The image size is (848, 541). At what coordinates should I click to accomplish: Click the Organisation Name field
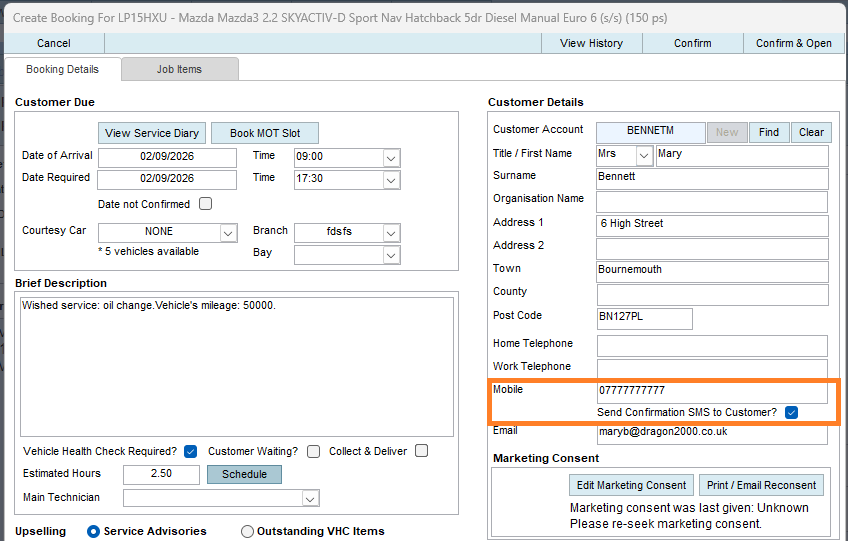click(712, 202)
